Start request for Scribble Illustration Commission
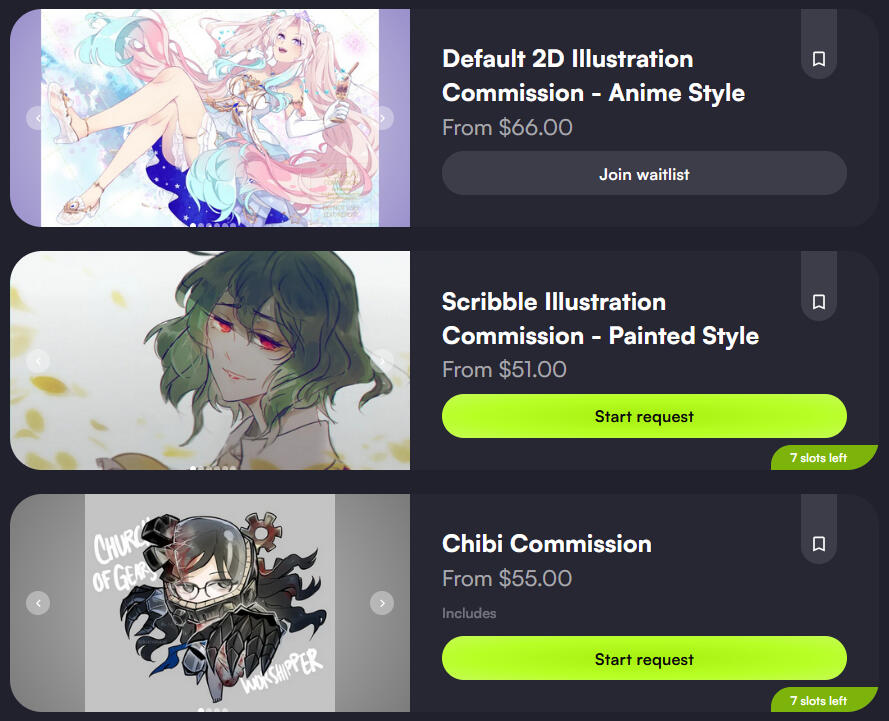Image resolution: width=889 pixels, height=721 pixels. (x=644, y=416)
